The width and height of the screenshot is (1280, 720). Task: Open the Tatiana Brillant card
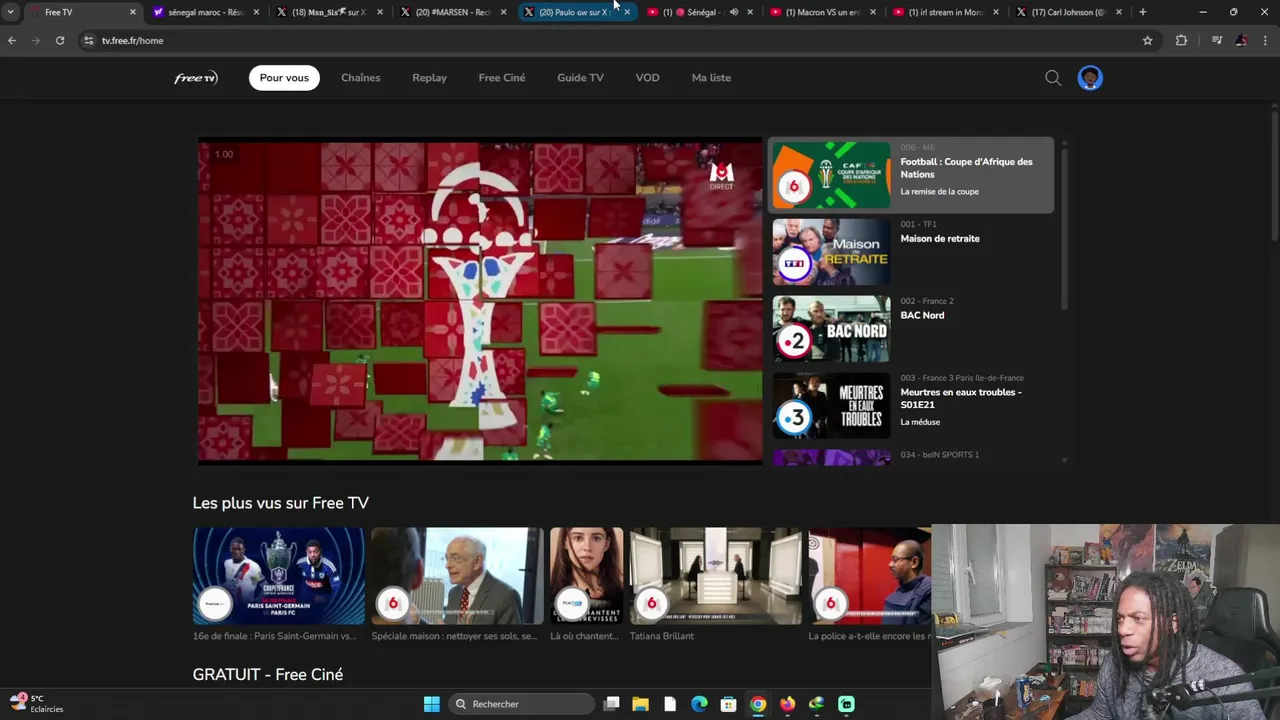716,576
